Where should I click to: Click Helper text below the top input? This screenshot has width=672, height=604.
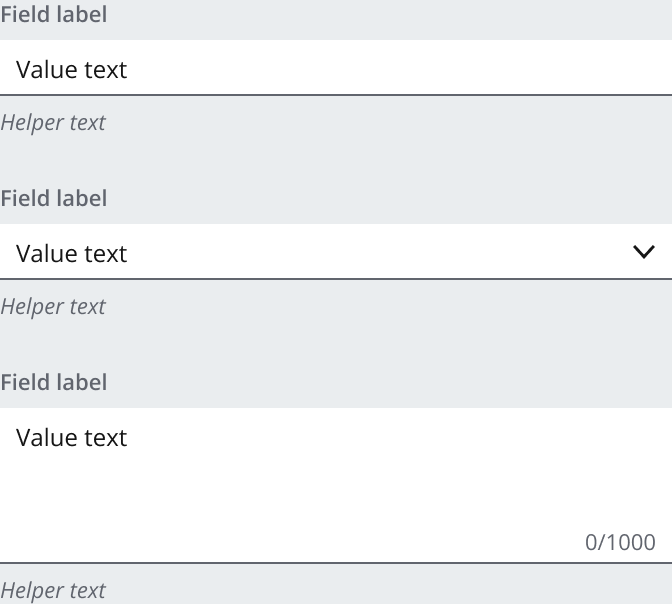[x=53, y=123]
